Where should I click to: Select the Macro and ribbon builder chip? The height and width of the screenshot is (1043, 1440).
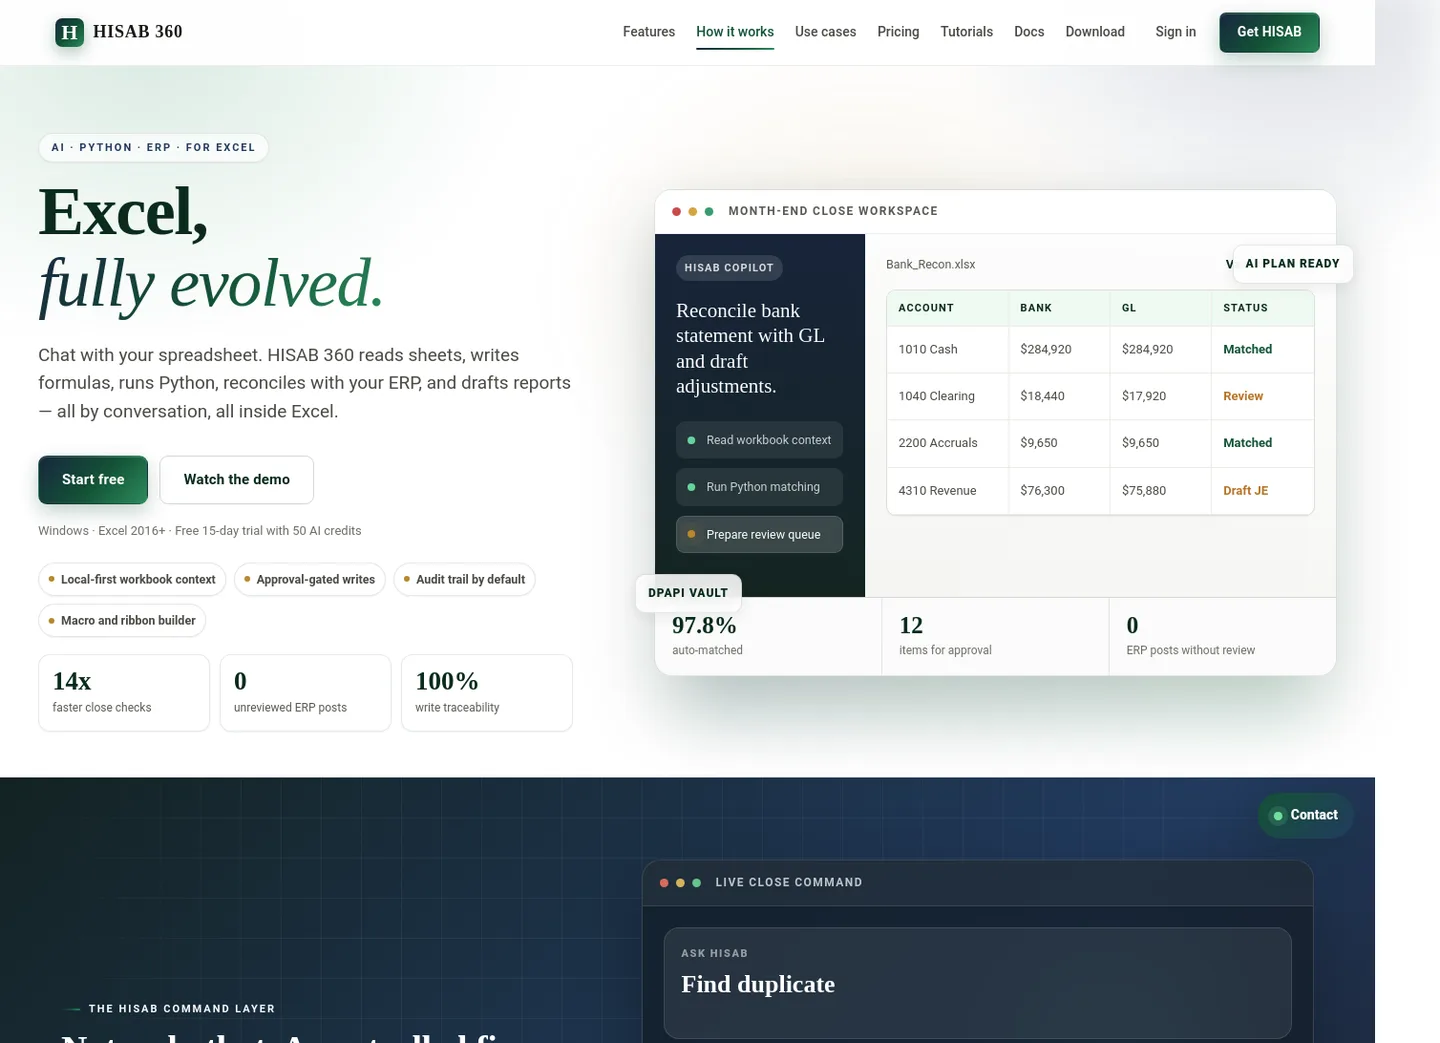[x=122, y=620]
